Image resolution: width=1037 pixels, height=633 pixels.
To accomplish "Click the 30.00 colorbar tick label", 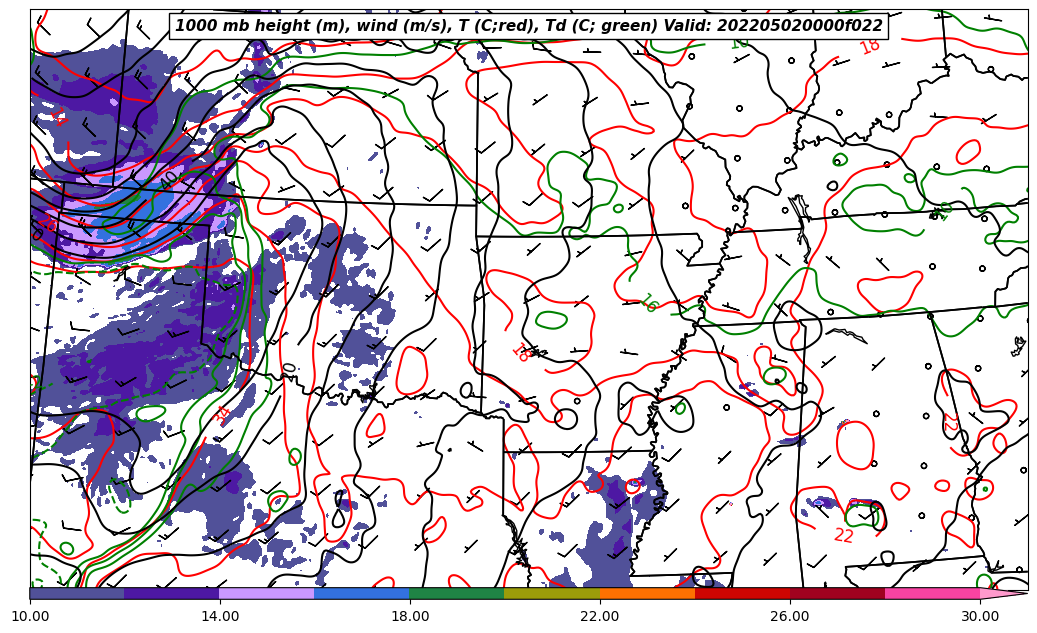I will coord(980,616).
